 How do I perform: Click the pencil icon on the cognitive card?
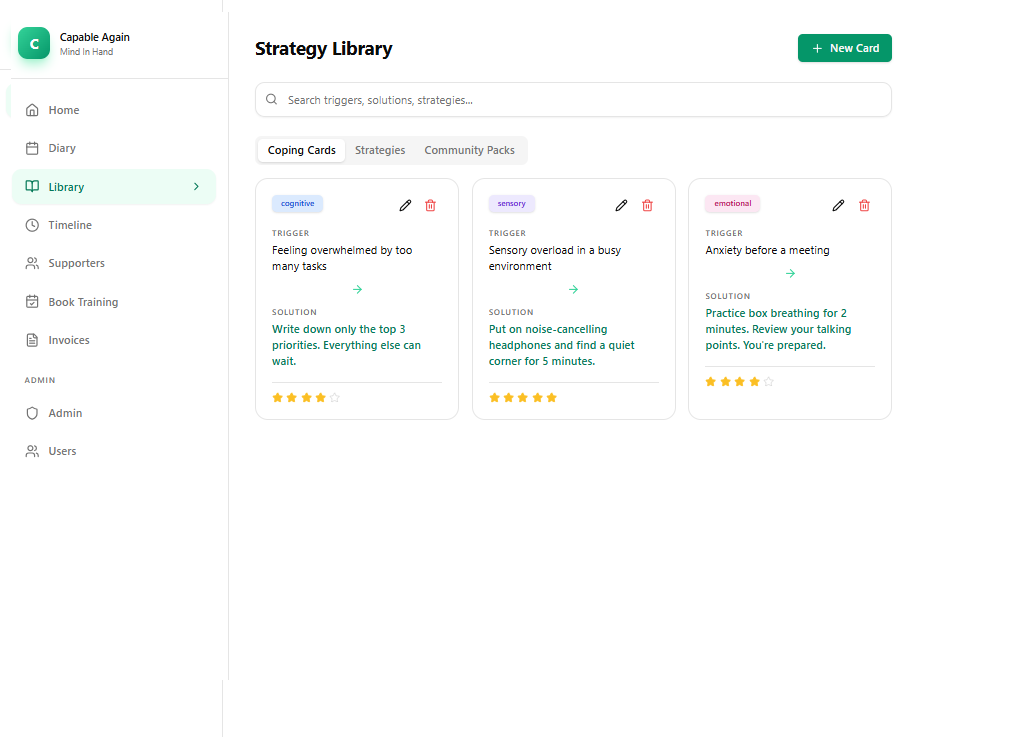(x=405, y=204)
